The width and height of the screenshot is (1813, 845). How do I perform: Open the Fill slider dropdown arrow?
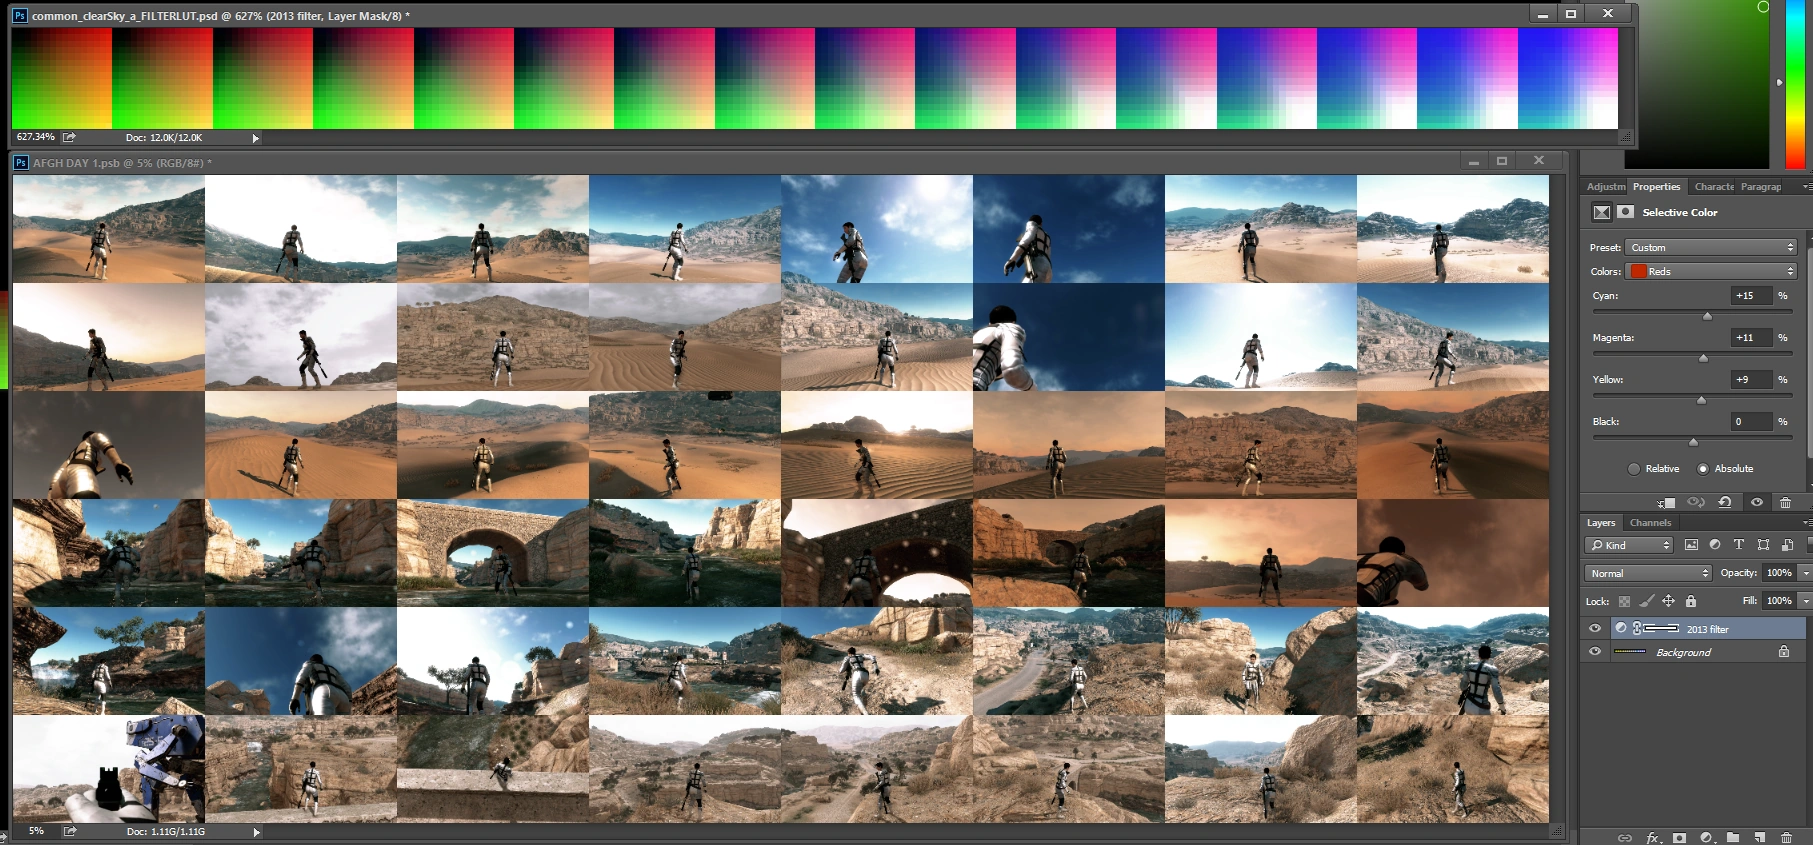pos(1805,601)
